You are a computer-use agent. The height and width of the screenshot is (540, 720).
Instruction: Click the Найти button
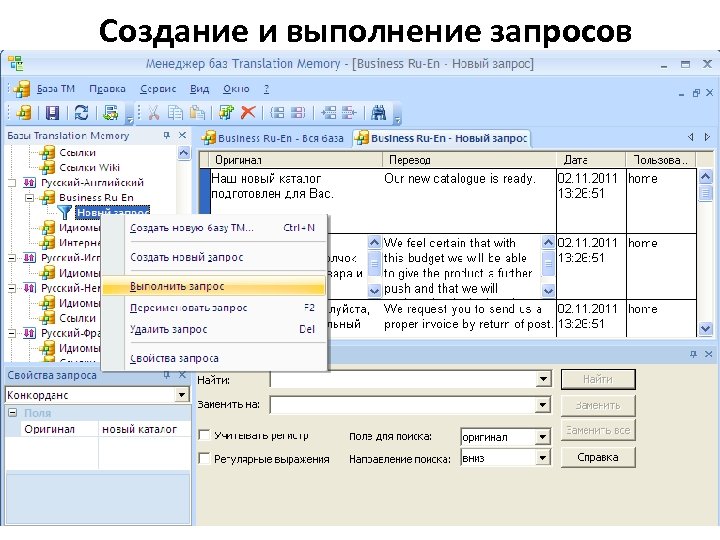click(598, 379)
